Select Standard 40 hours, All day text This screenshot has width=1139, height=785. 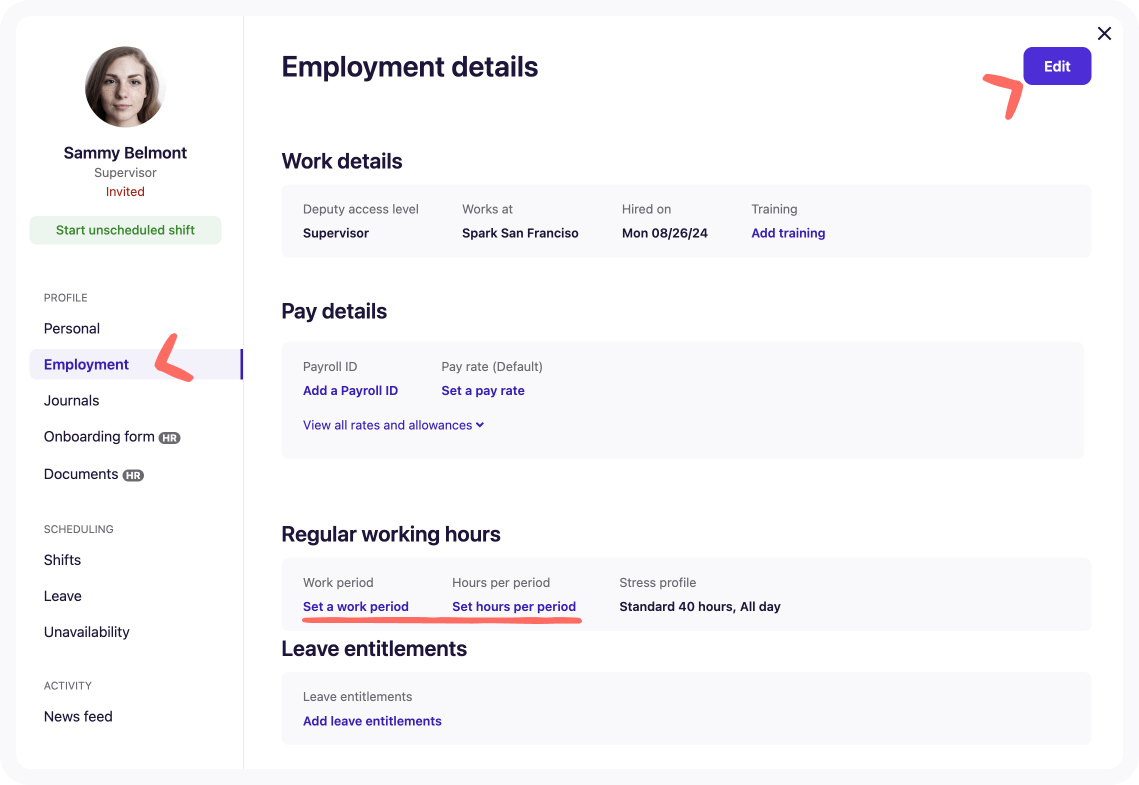(700, 606)
